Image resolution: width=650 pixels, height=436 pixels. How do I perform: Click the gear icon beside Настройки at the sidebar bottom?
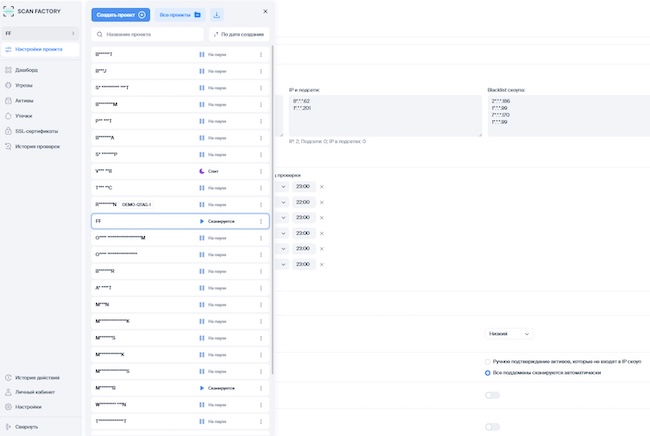pos(8,407)
